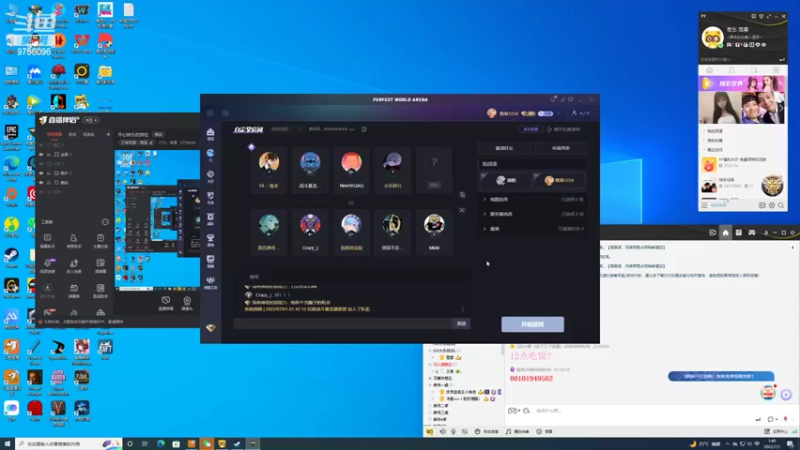Click the home icon in YY channel title bar
This screenshot has height=450, width=800.
click(x=726, y=233)
